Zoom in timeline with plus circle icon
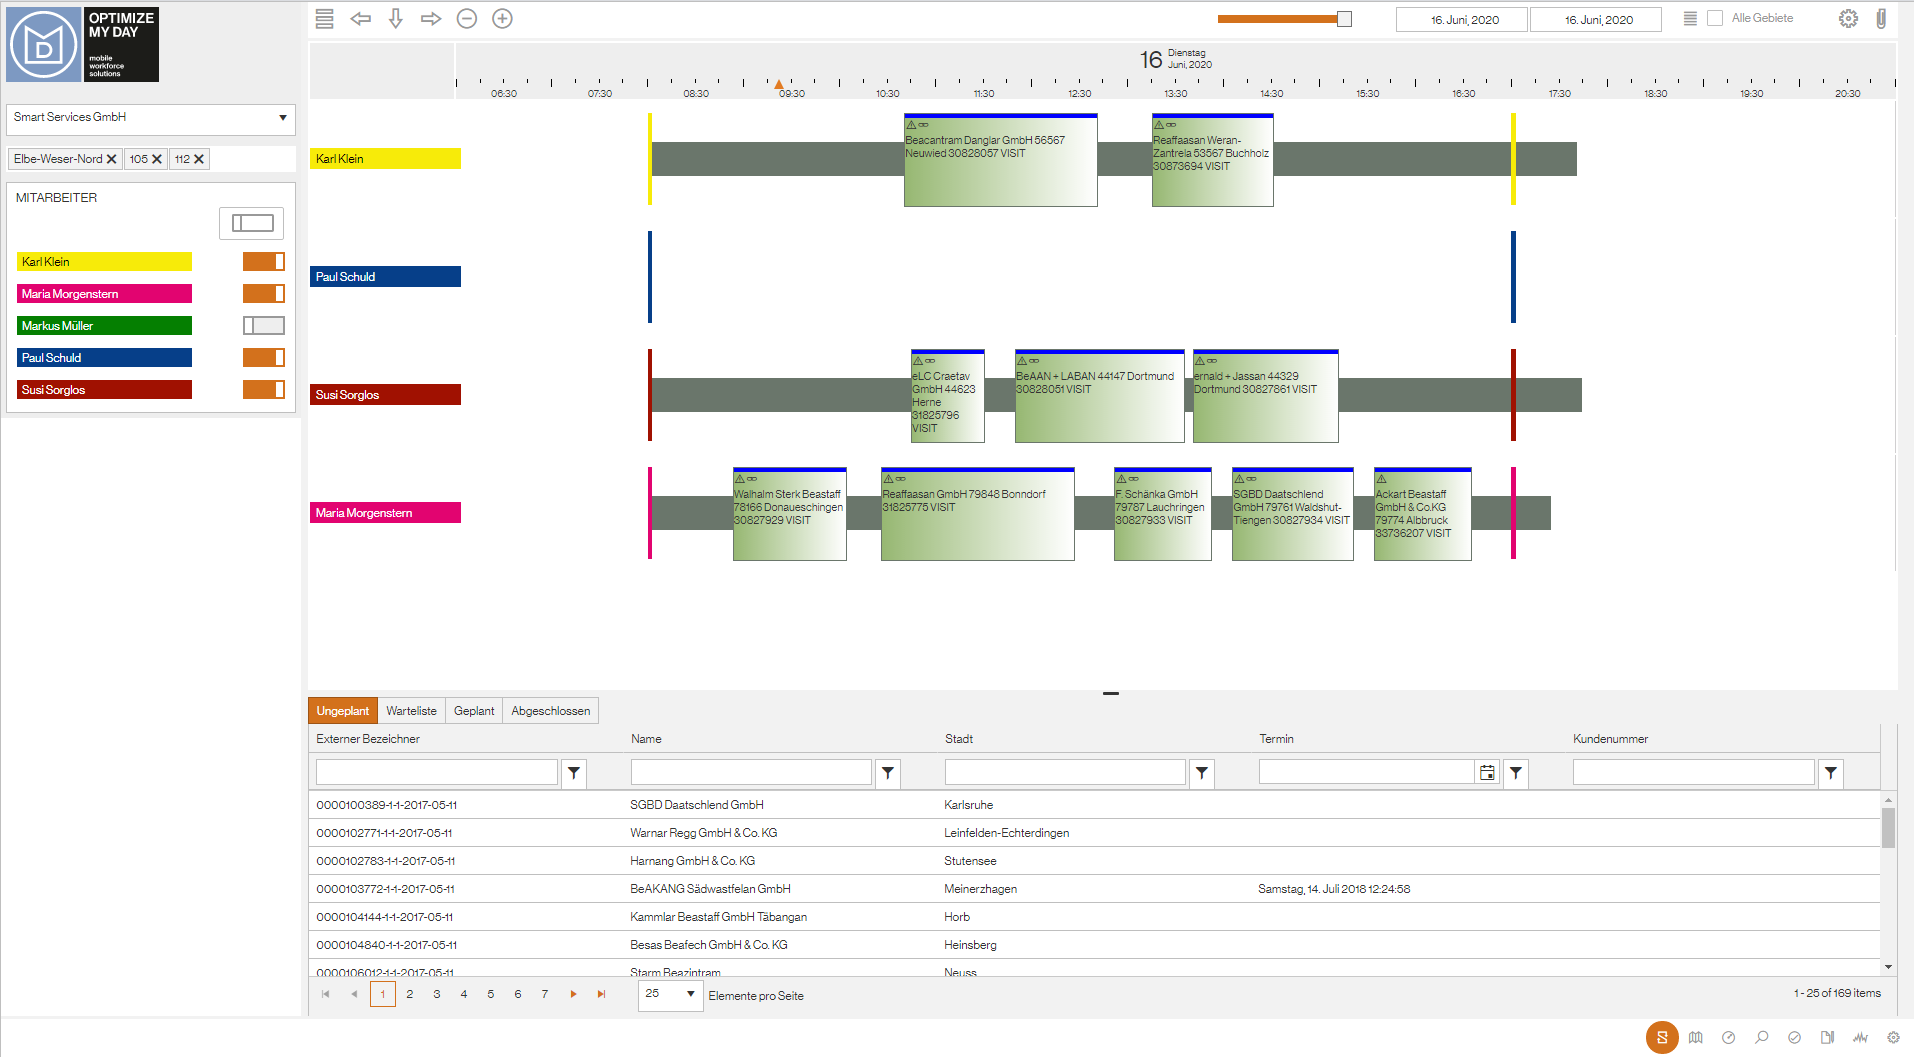This screenshot has height=1057, width=1914. (503, 19)
